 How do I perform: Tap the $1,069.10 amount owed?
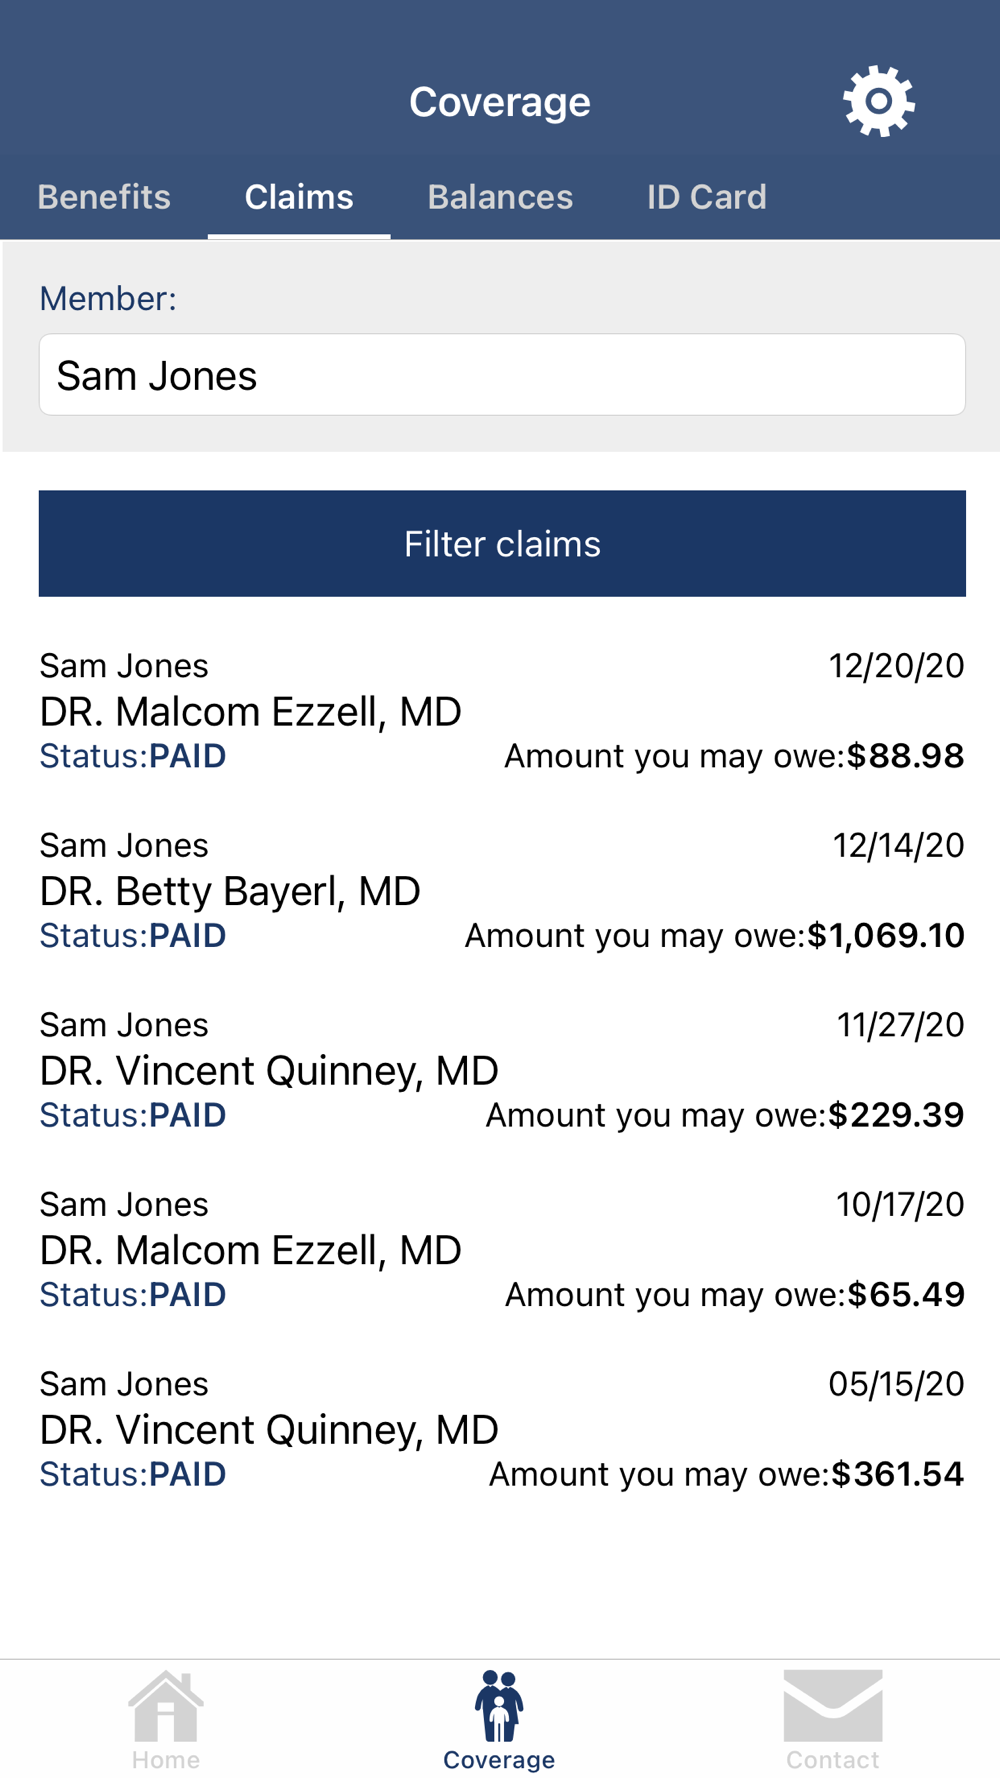tap(886, 936)
